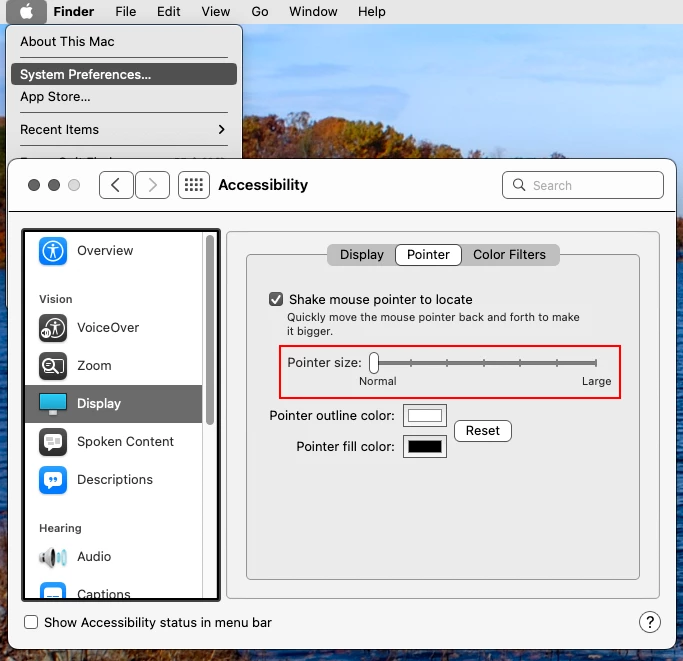Click the red close window button
683x661 pixels.
(34, 185)
